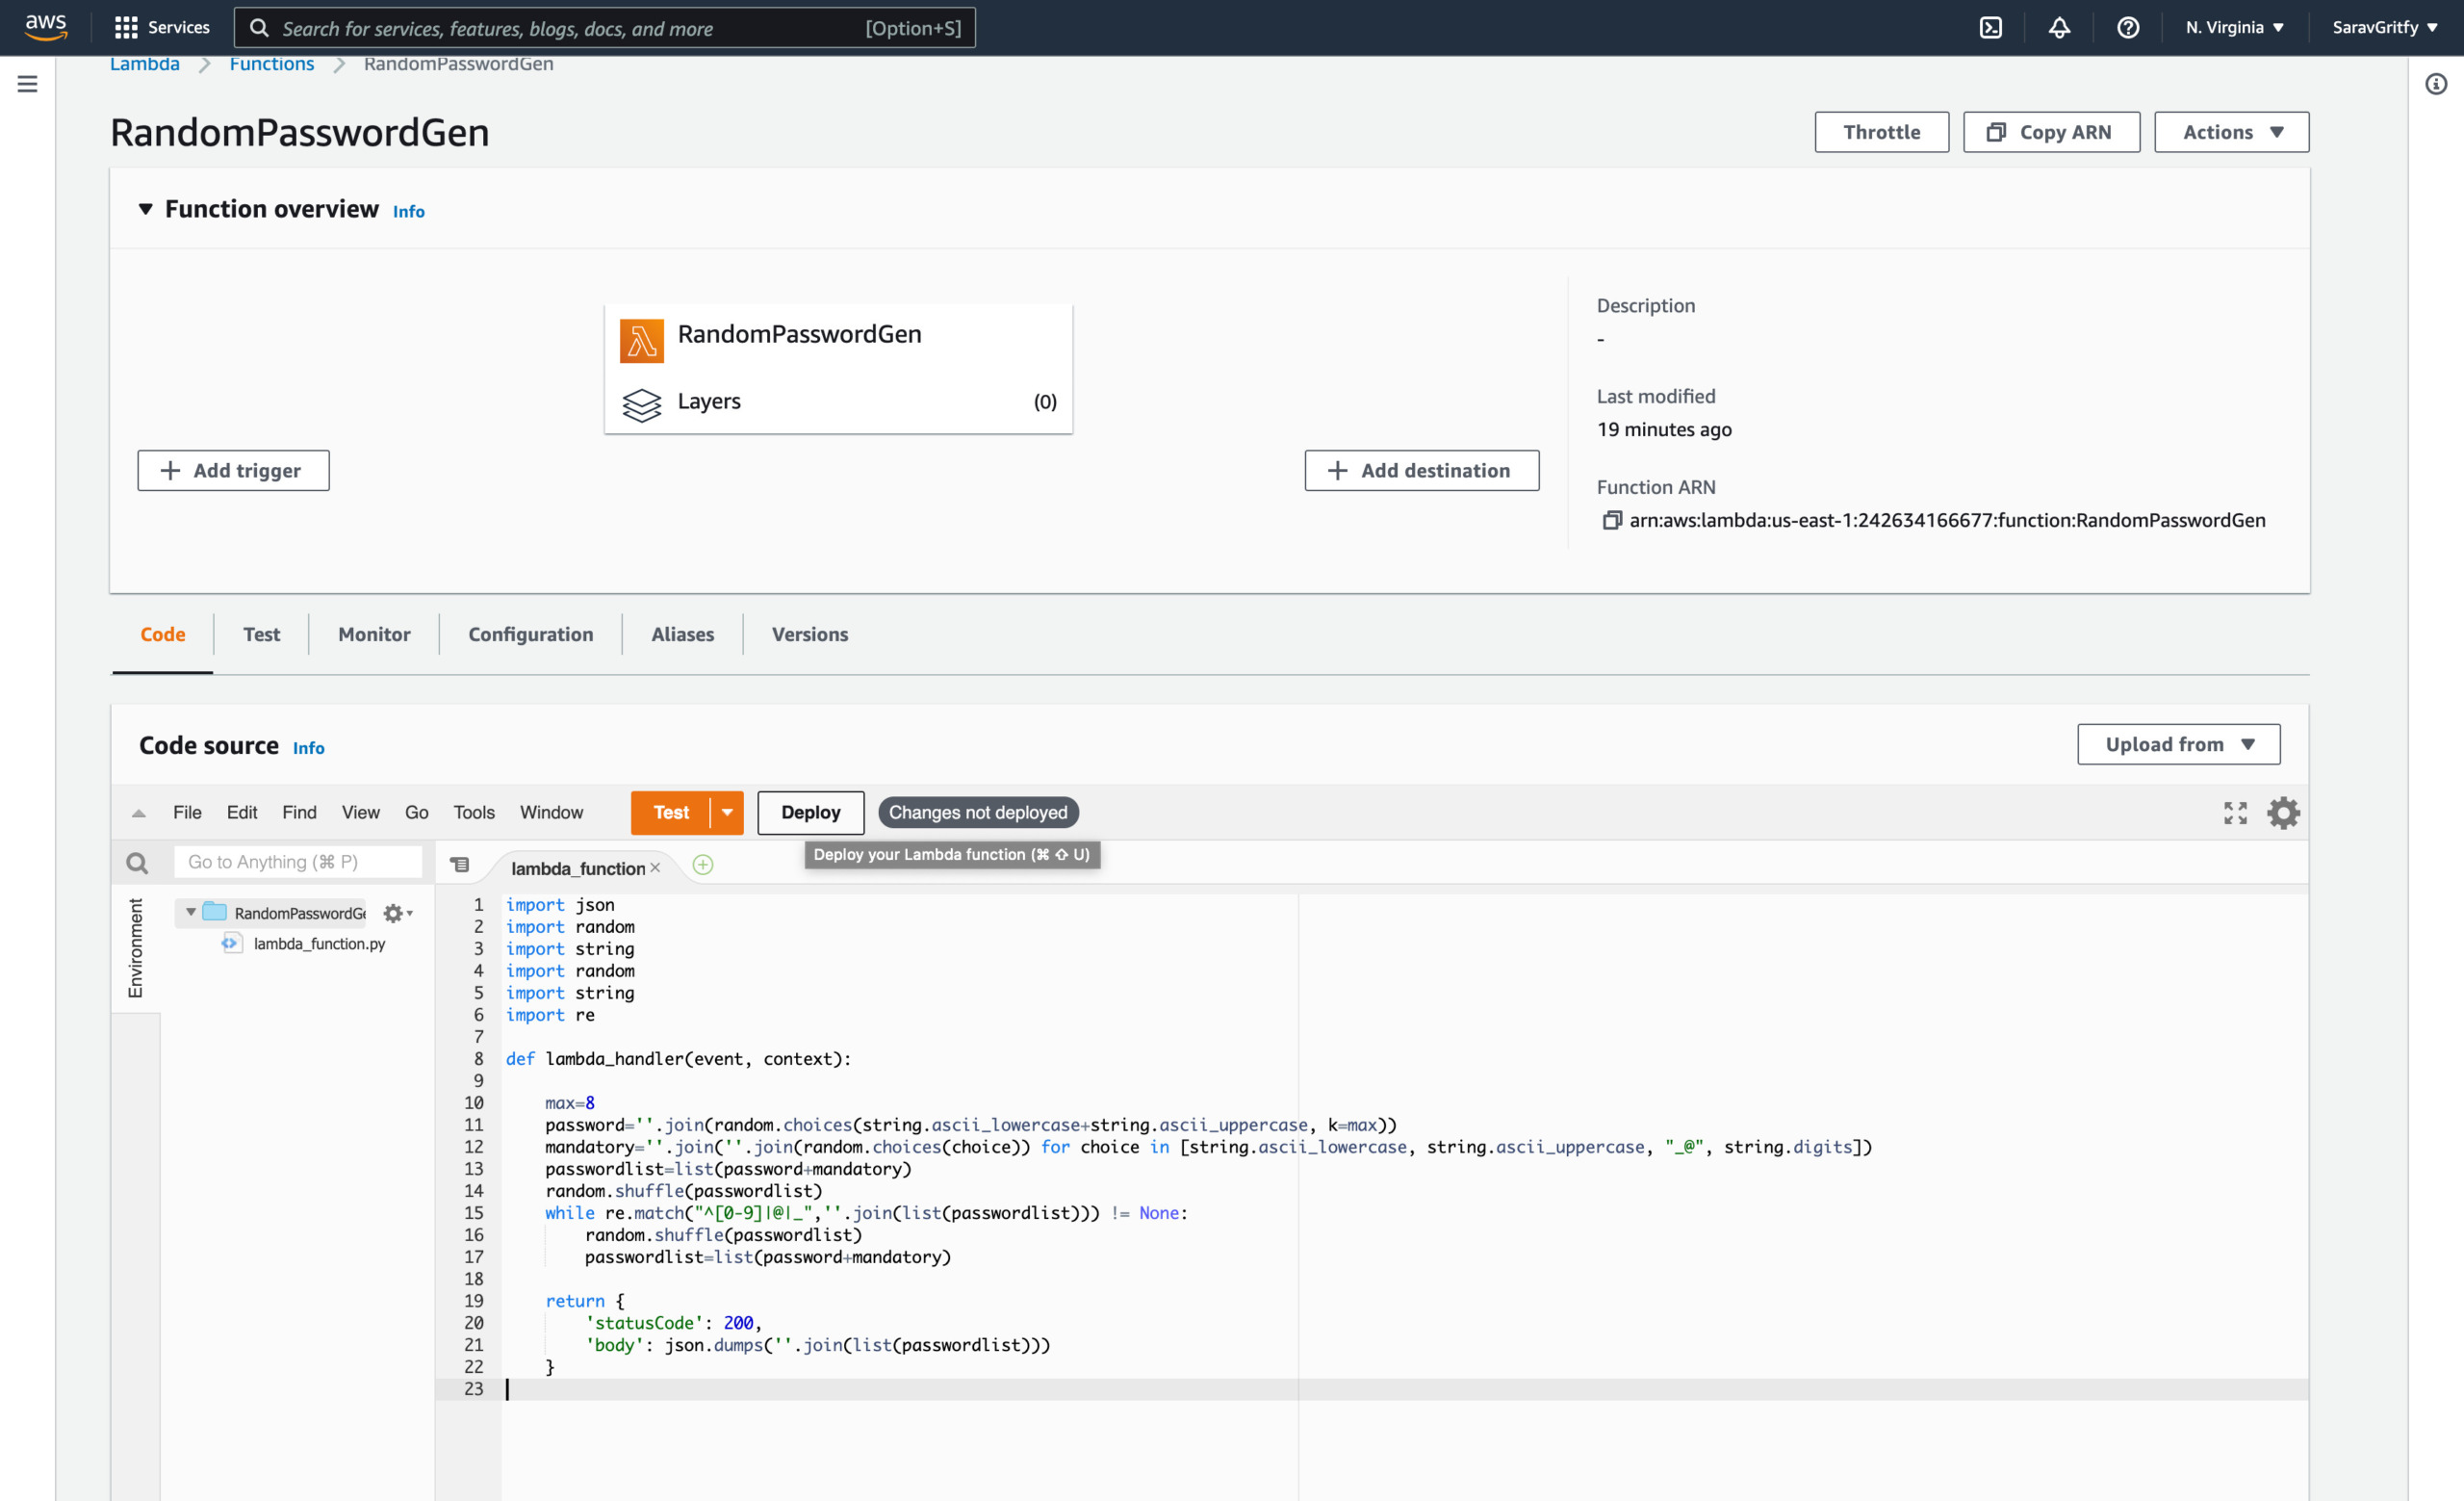Open the Test button dropdown arrow
This screenshot has height=1501, width=2464.
(727, 812)
